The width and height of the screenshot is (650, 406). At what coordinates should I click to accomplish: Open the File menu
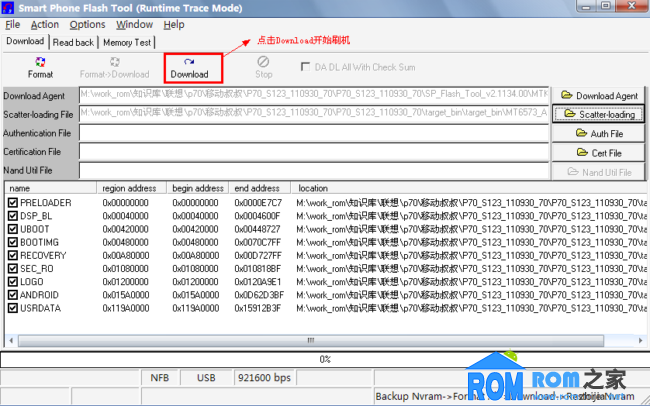point(12,25)
